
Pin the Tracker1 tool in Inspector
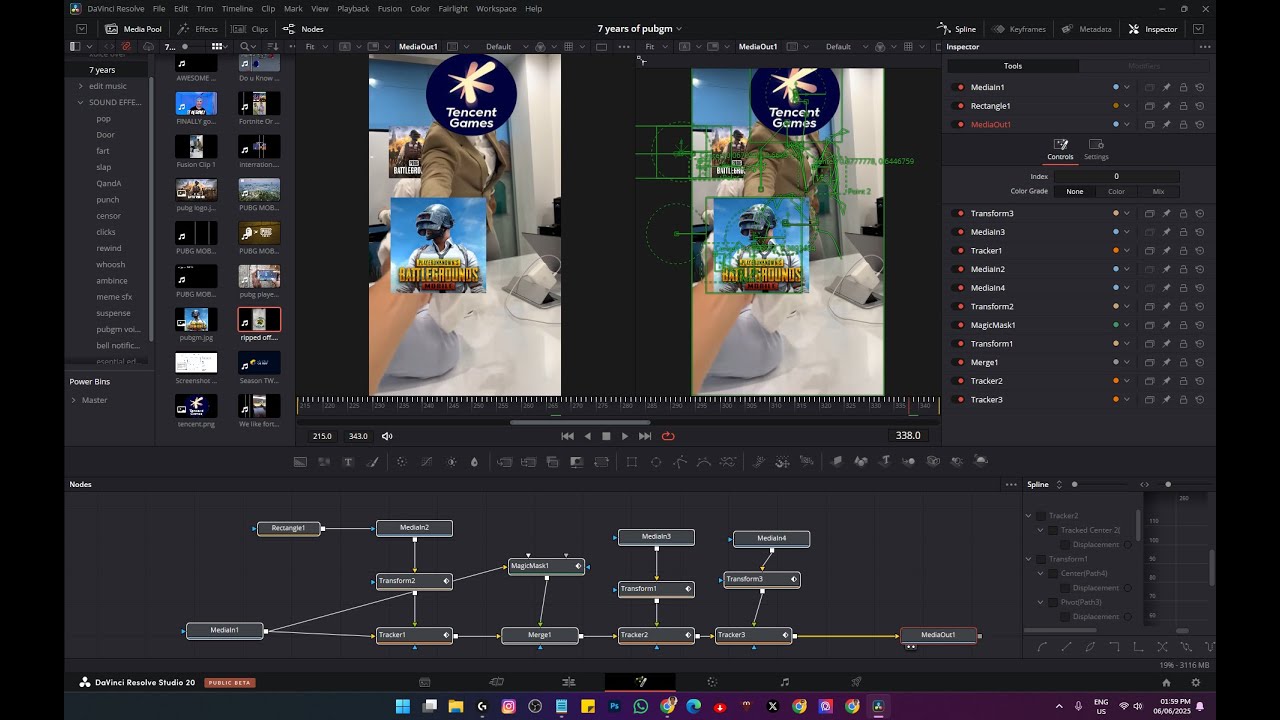pos(1166,251)
